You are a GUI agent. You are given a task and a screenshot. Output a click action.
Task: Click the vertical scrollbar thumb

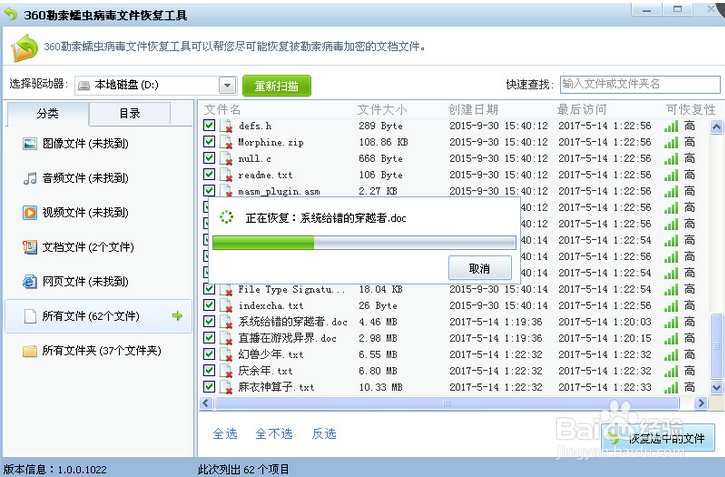pos(716,346)
